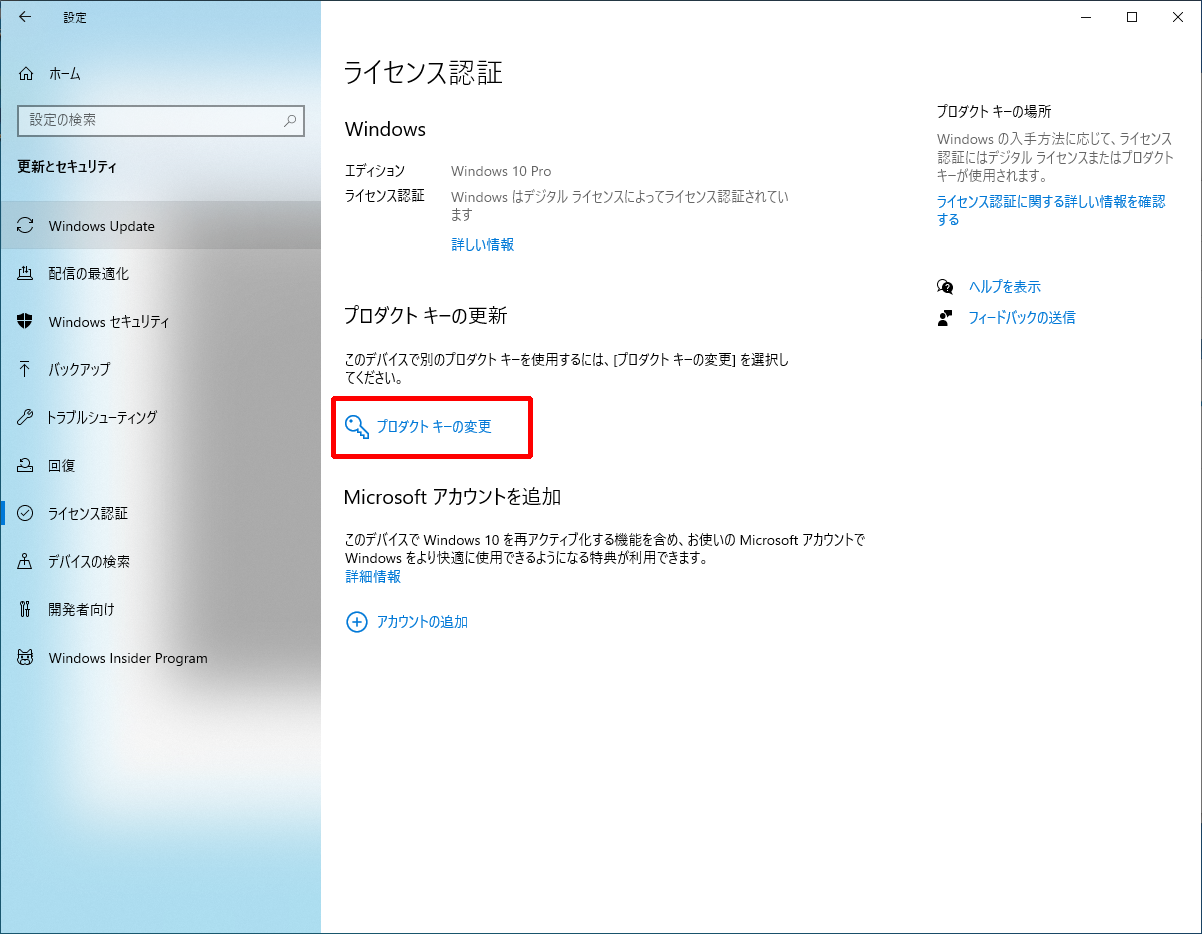Click アカウントの追加 link
Image resolution: width=1202 pixels, height=934 pixels.
(422, 622)
